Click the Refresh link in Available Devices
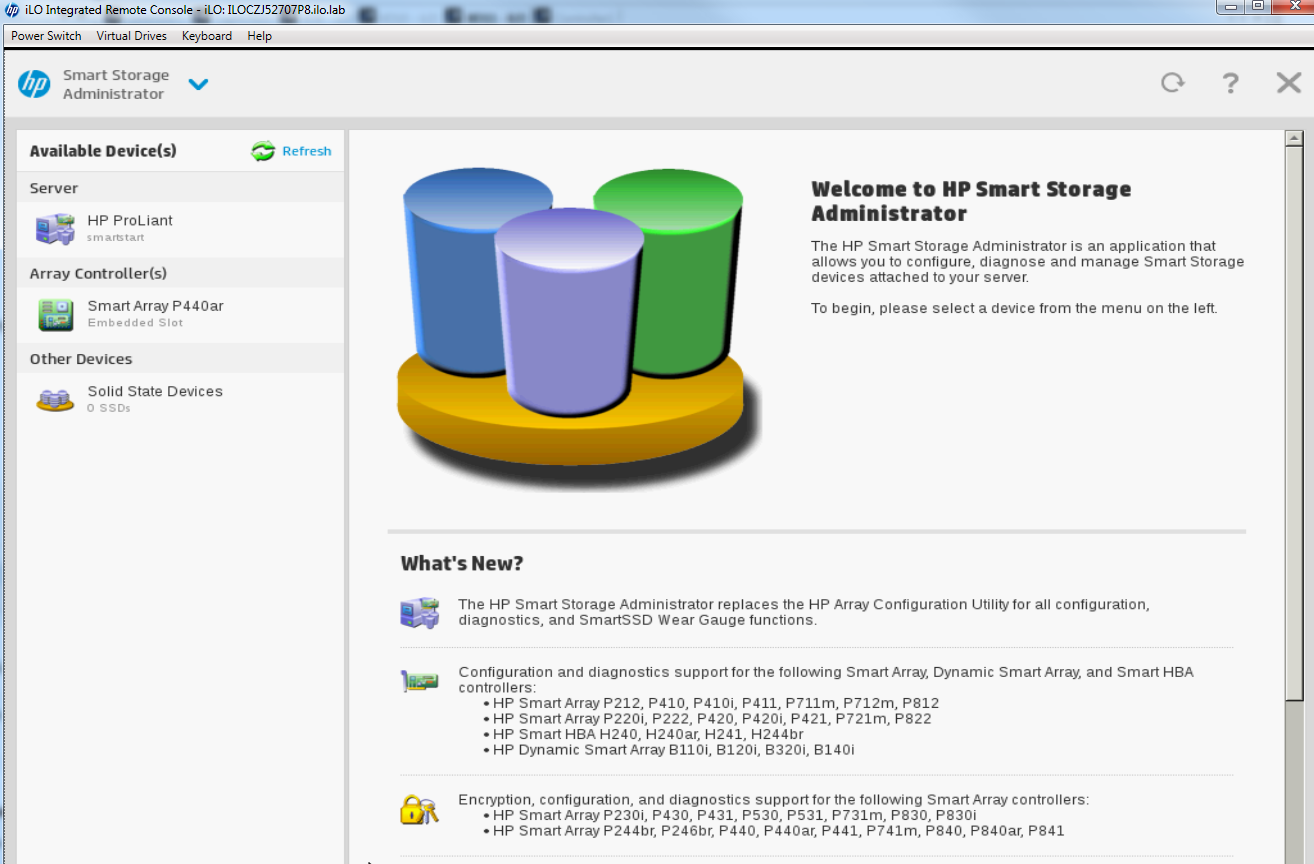1314x864 pixels. pos(306,151)
